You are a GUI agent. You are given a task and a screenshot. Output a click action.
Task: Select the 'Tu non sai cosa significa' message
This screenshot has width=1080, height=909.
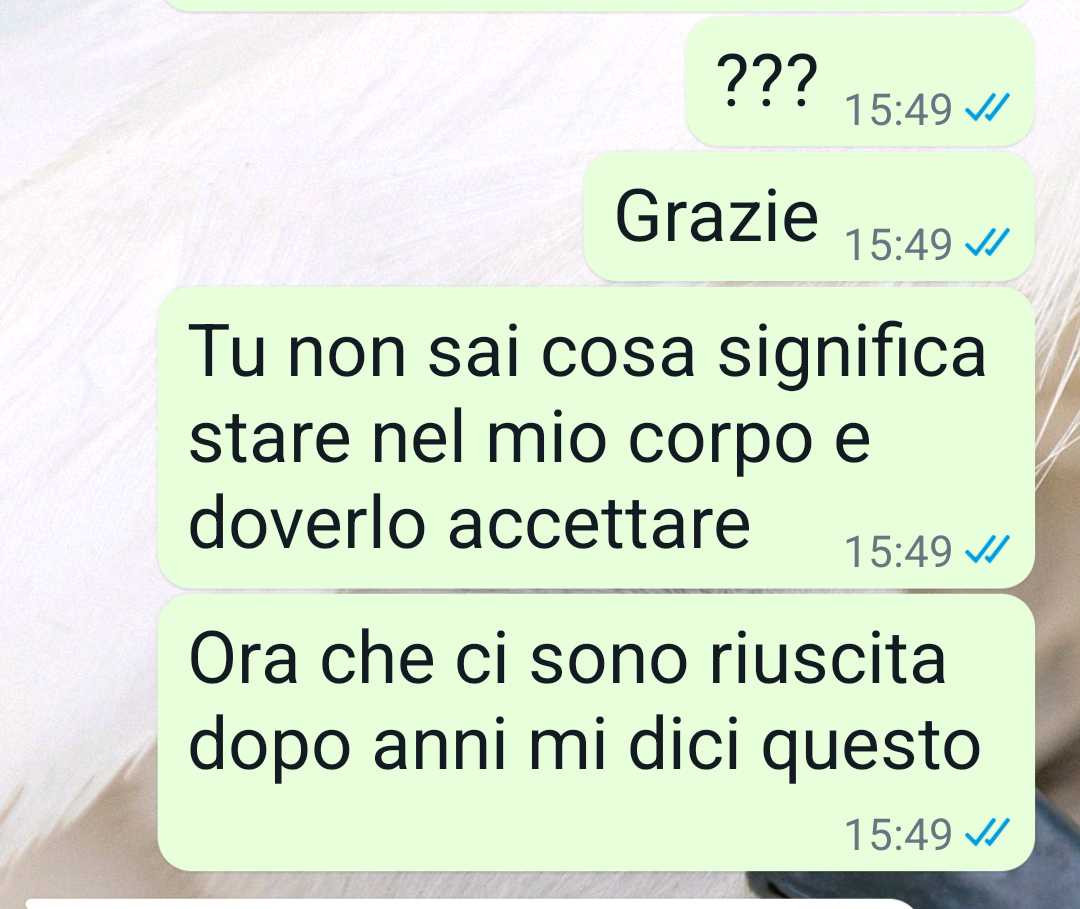tap(596, 438)
